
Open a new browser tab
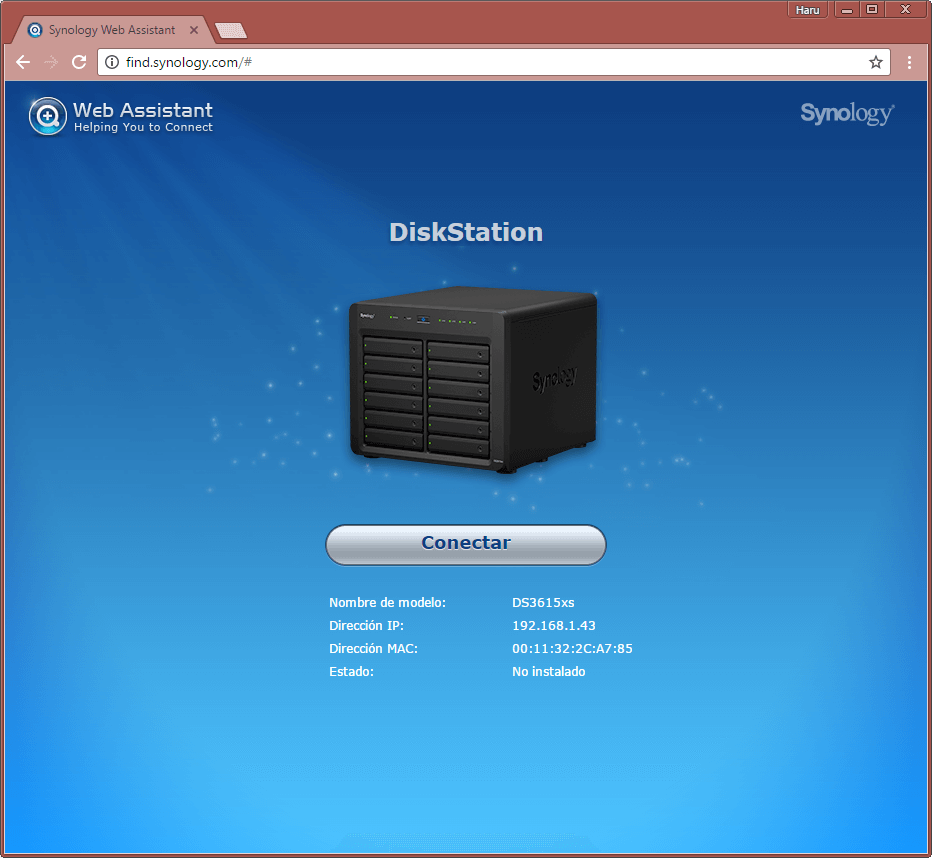[231, 31]
